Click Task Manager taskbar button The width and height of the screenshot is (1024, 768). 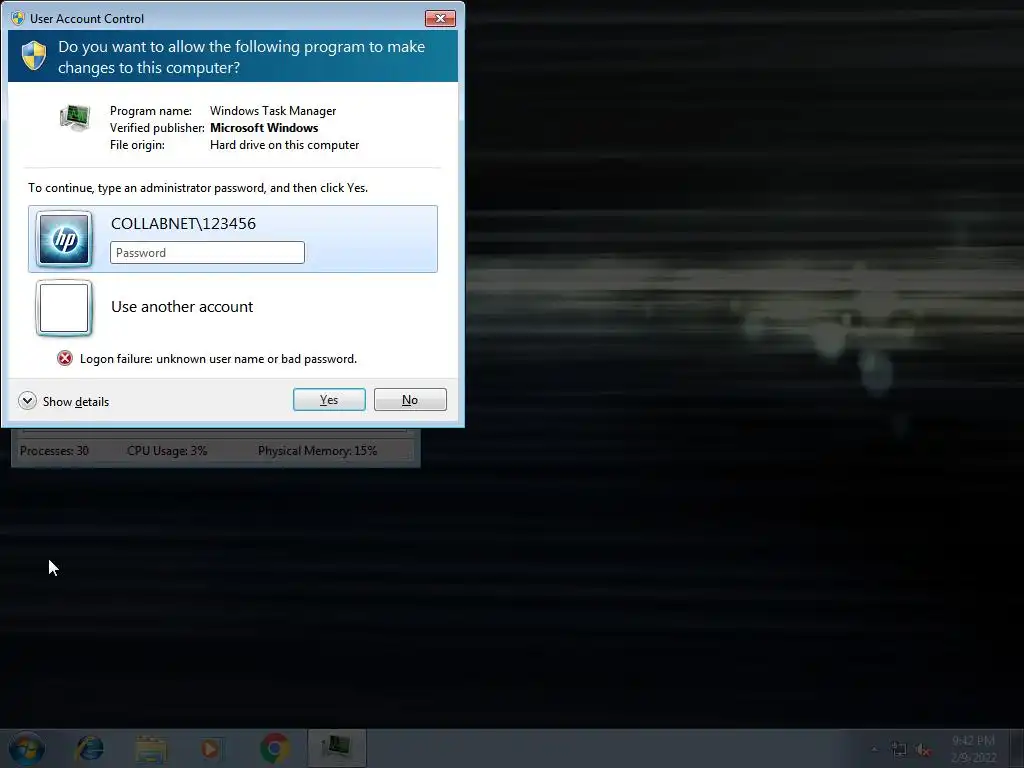[x=337, y=748]
